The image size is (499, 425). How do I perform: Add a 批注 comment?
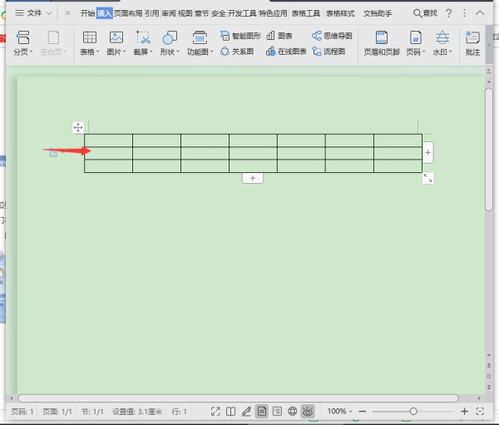pos(472,43)
